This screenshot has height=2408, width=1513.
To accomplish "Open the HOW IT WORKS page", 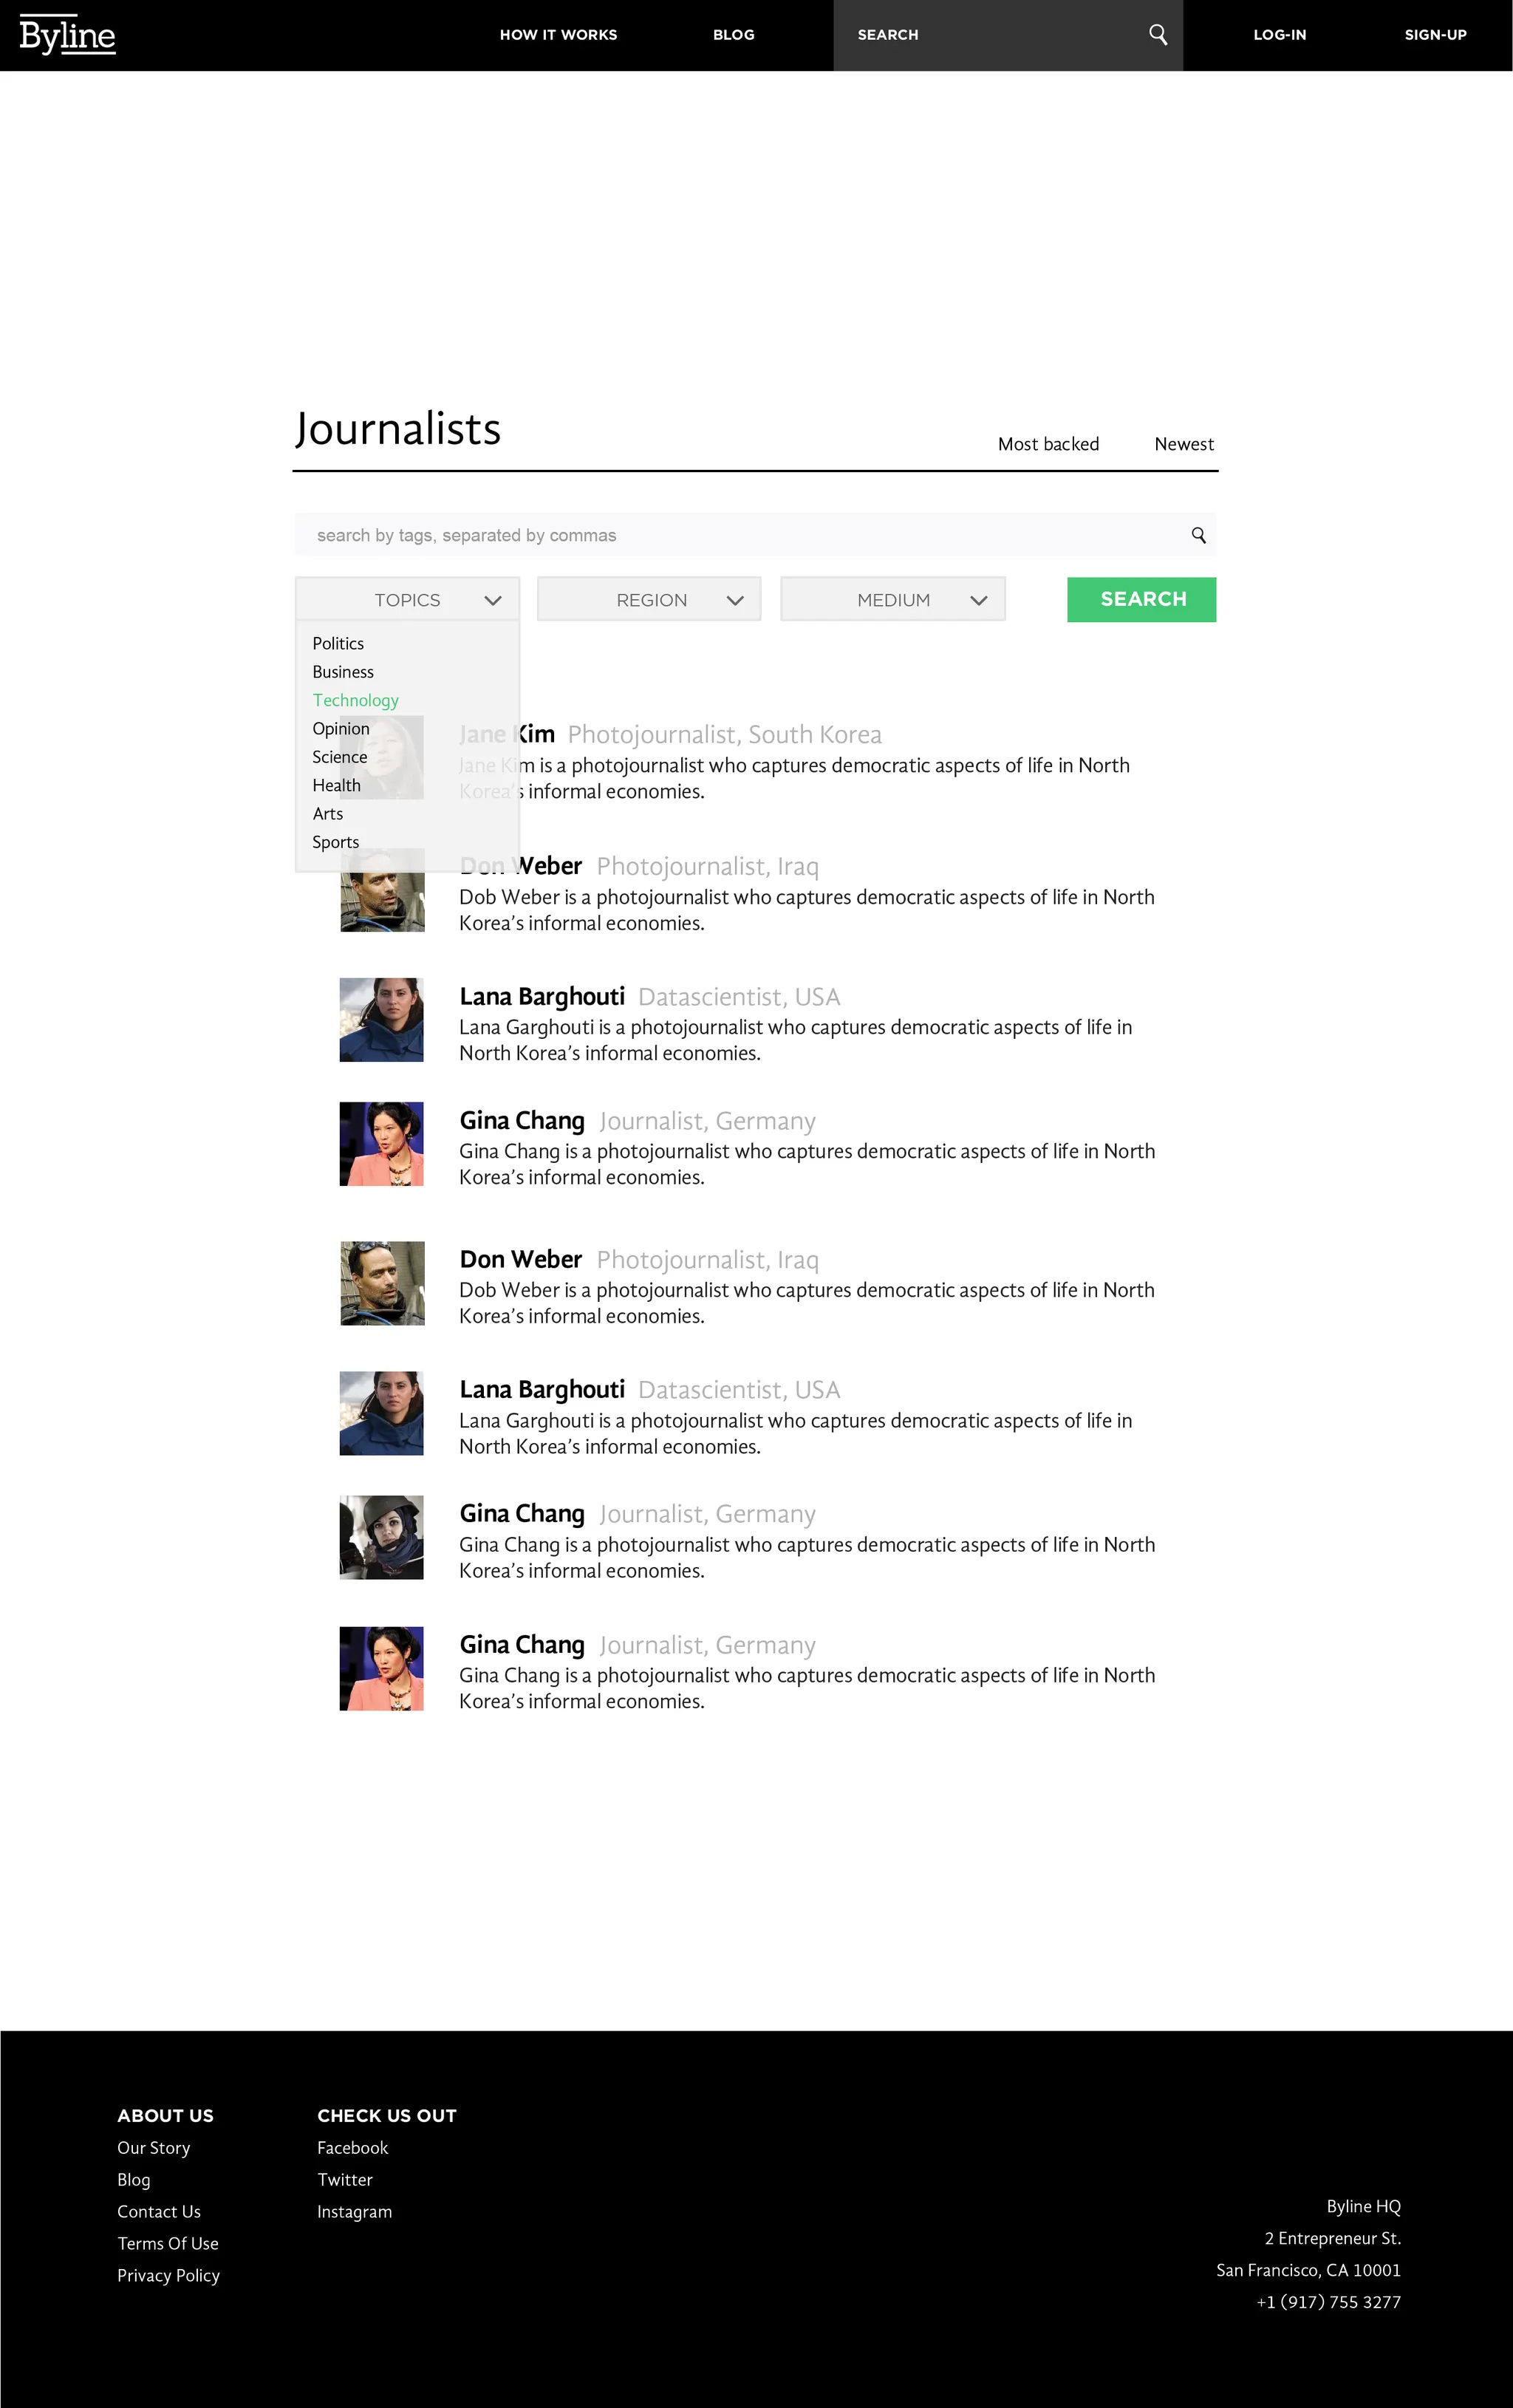I will (x=558, y=35).
